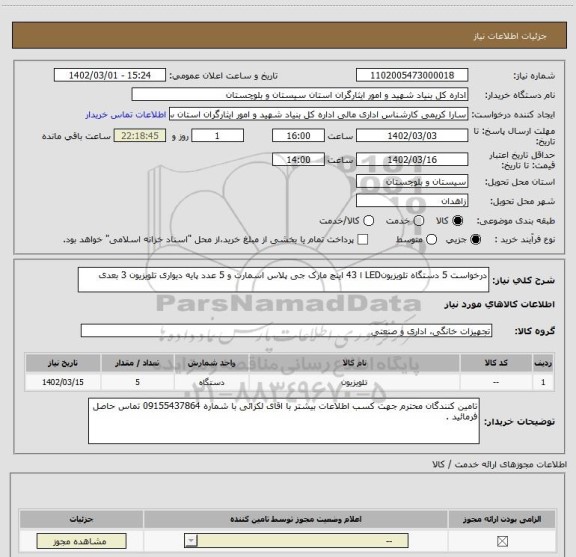
Task: Select the متوسط purchase type radio
Action: point(431,240)
